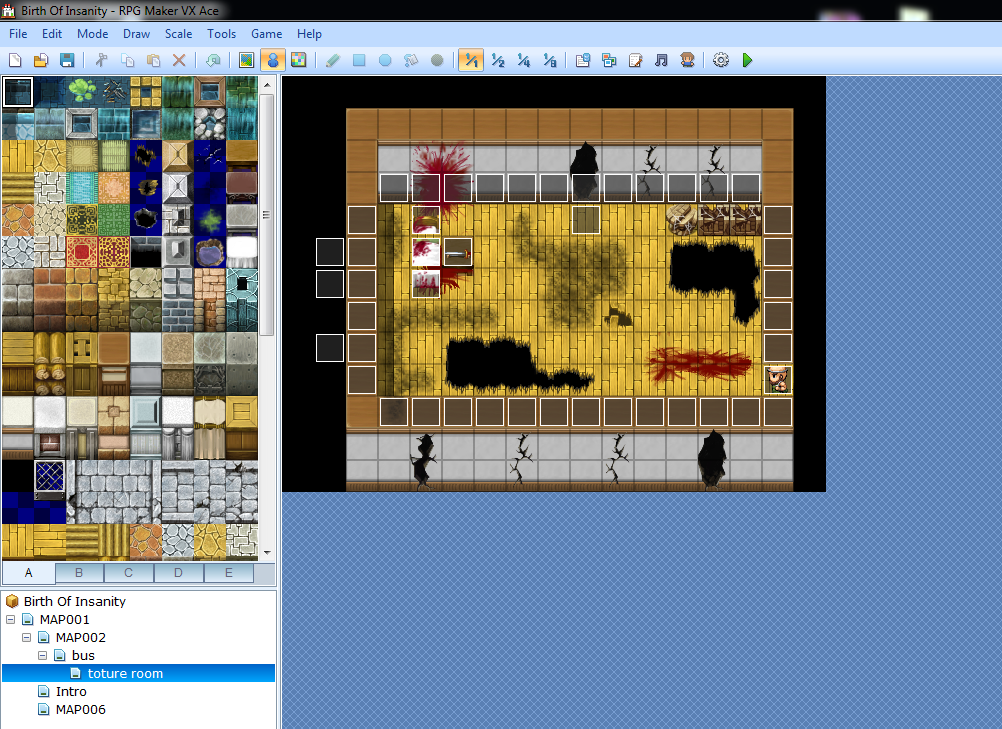Select the Ellipse drawing tool
Screen dimensions: 1002x729
pyautogui.click(x=385, y=60)
